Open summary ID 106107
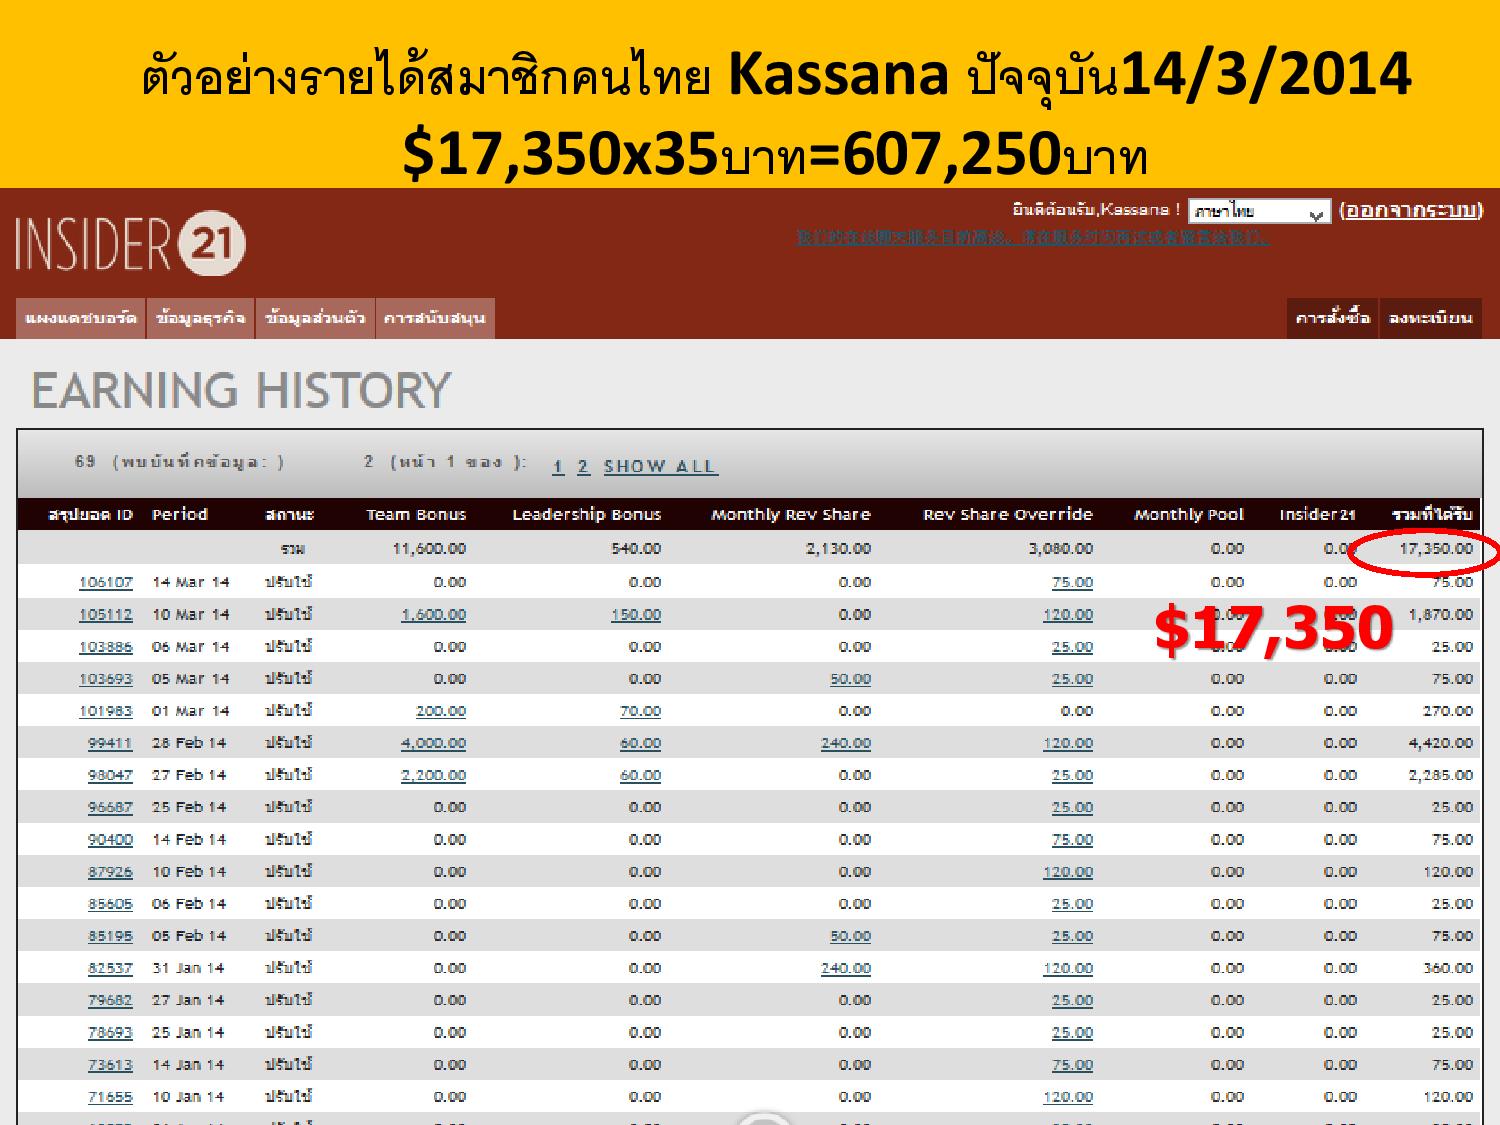 point(106,582)
